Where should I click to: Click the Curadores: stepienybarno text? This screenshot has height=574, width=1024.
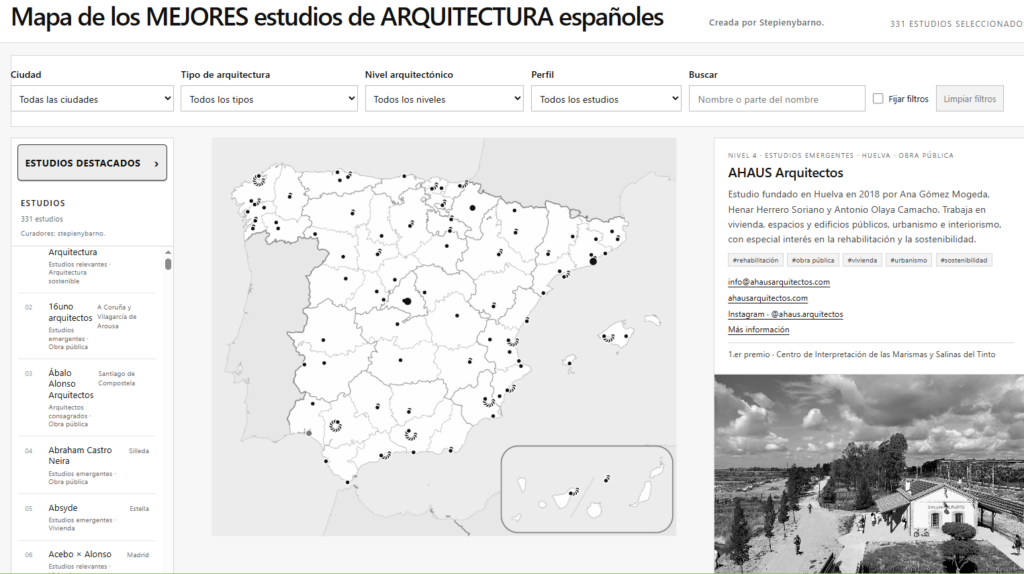pos(63,233)
